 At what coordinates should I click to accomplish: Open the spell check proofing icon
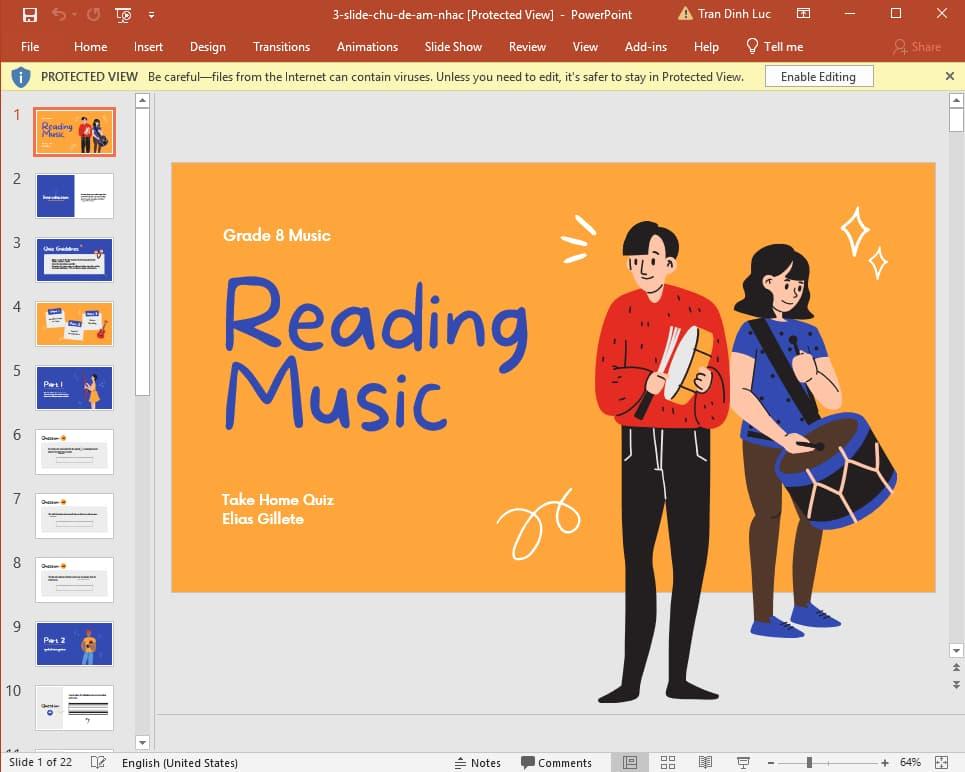(98, 762)
